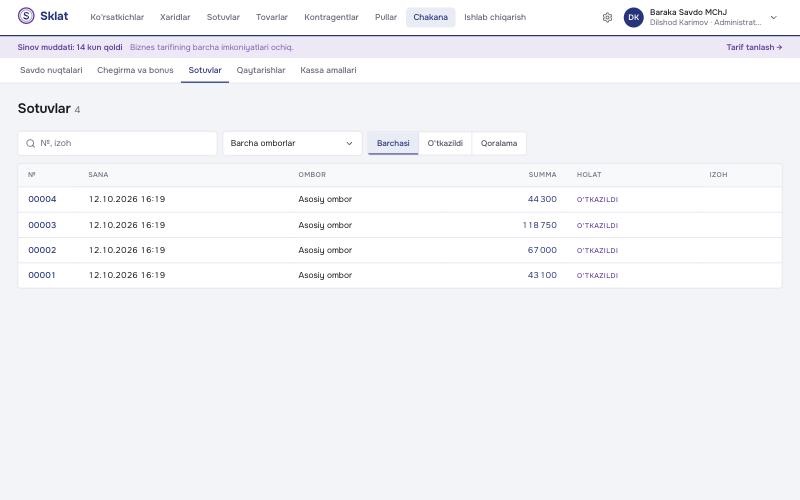The image size is (800, 500).
Task: Filter by Barchasi status
Action: click(393, 143)
